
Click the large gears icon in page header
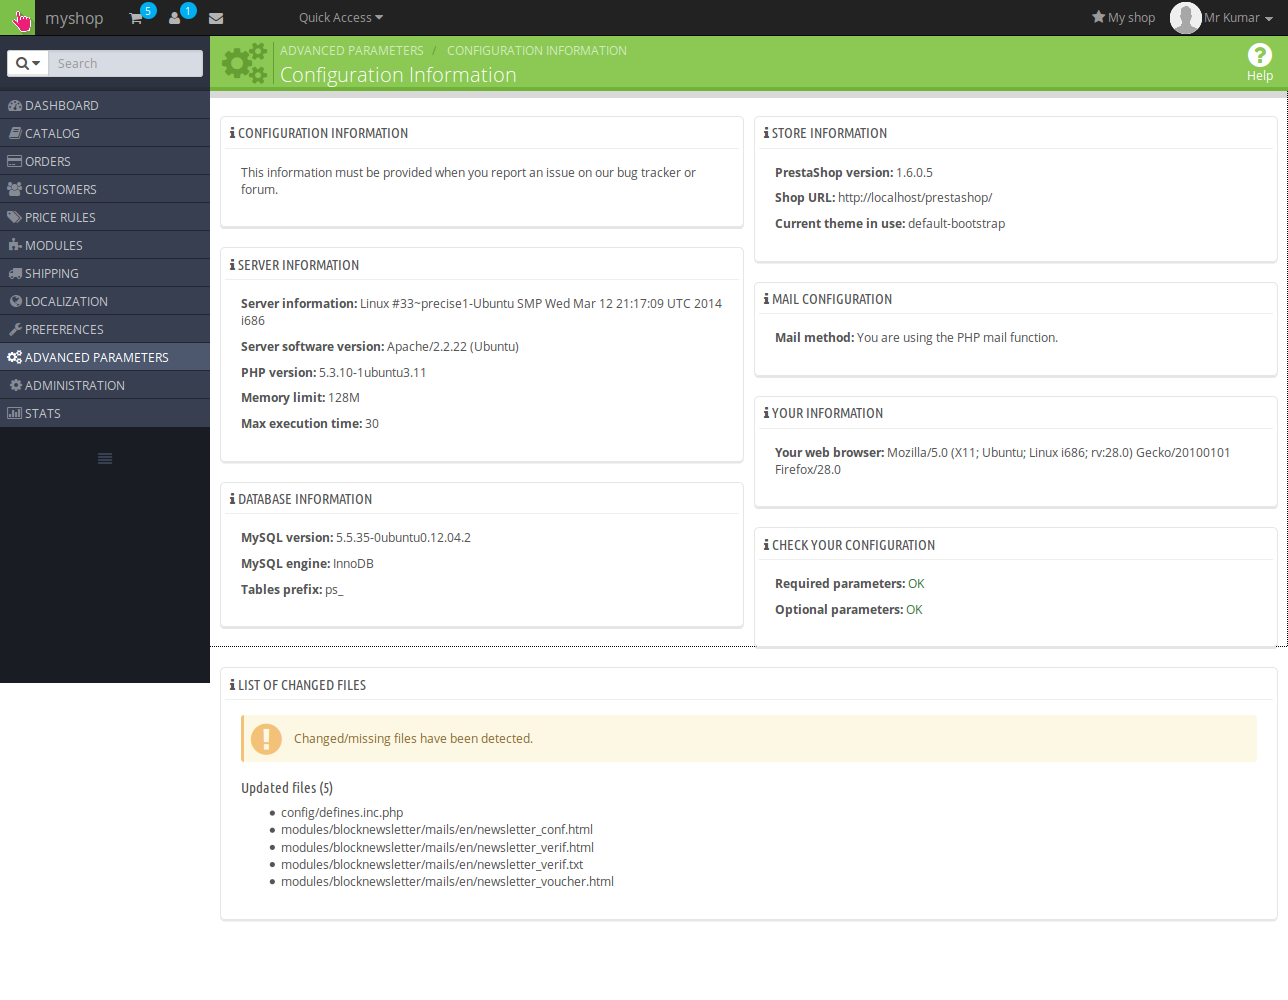(x=245, y=63)
